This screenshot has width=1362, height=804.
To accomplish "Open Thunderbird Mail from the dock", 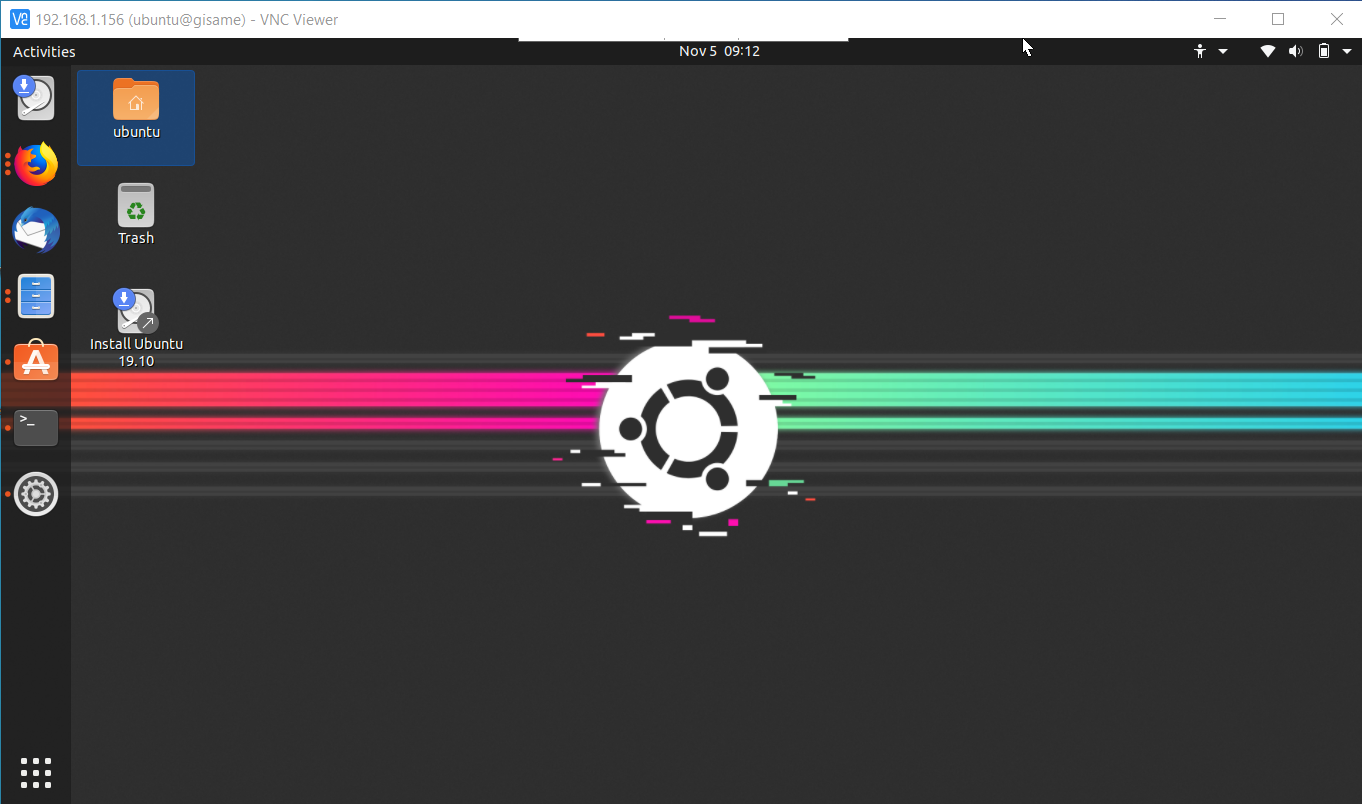I will pyautogui.click(x=36, y=231).
